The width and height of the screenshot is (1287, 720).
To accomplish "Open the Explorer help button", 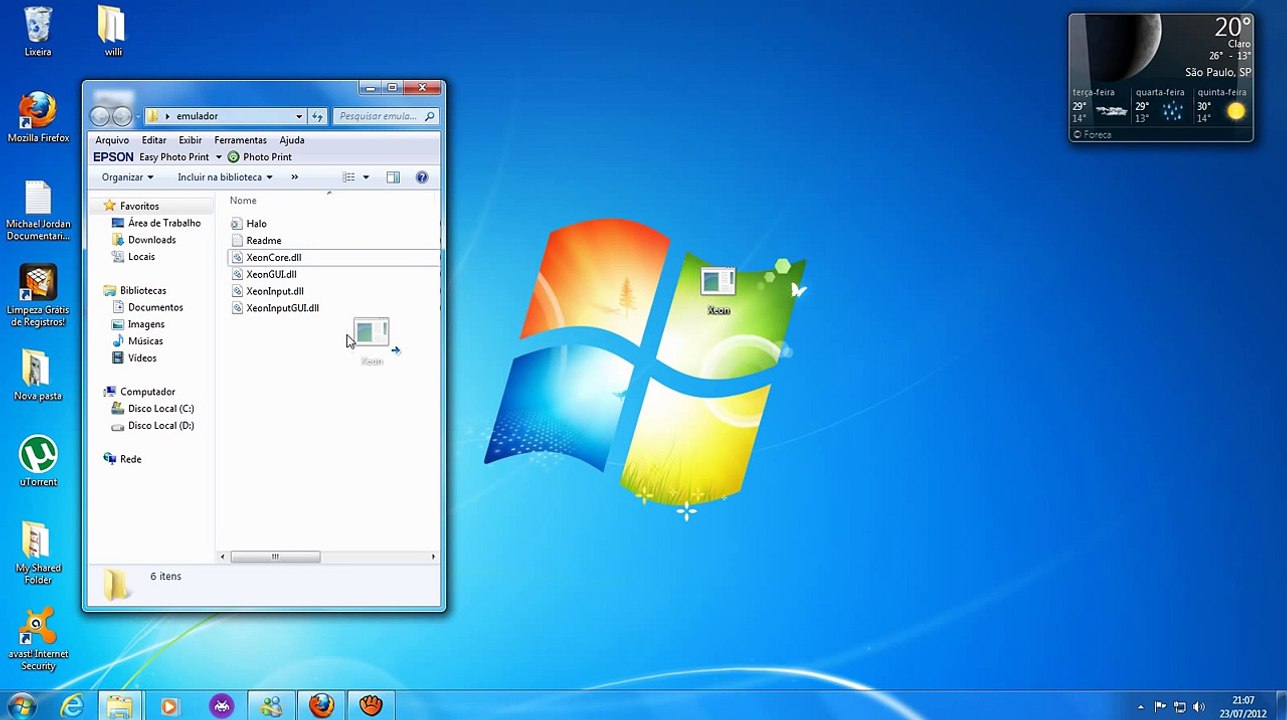I will pyautogui.click(x=422, y=177).
